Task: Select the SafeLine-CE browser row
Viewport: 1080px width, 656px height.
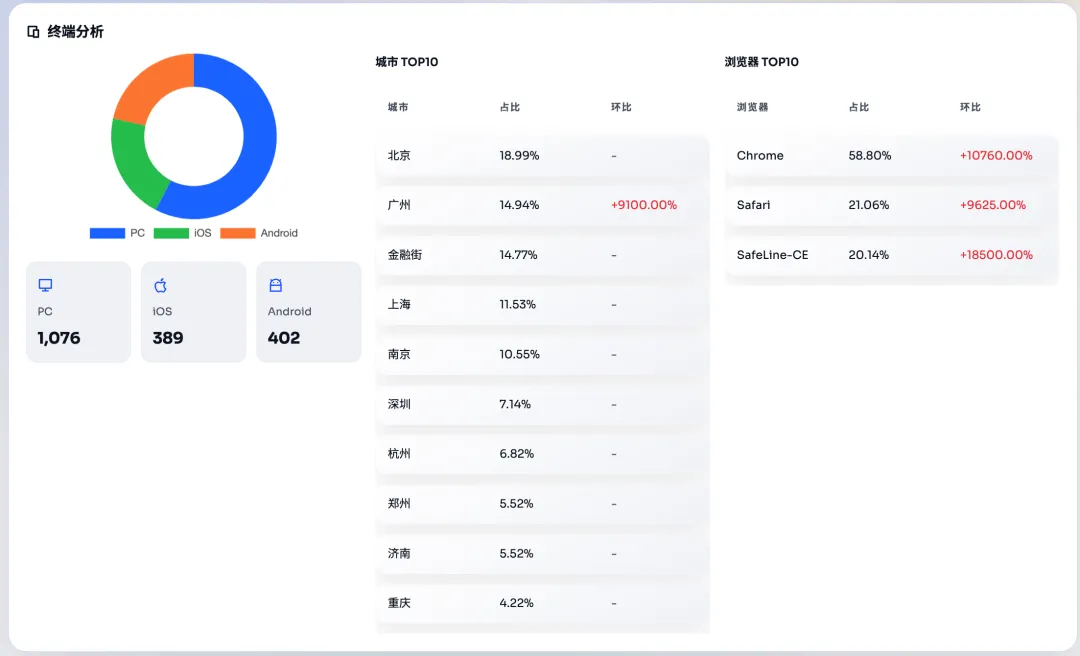Action: click(891, 255)
